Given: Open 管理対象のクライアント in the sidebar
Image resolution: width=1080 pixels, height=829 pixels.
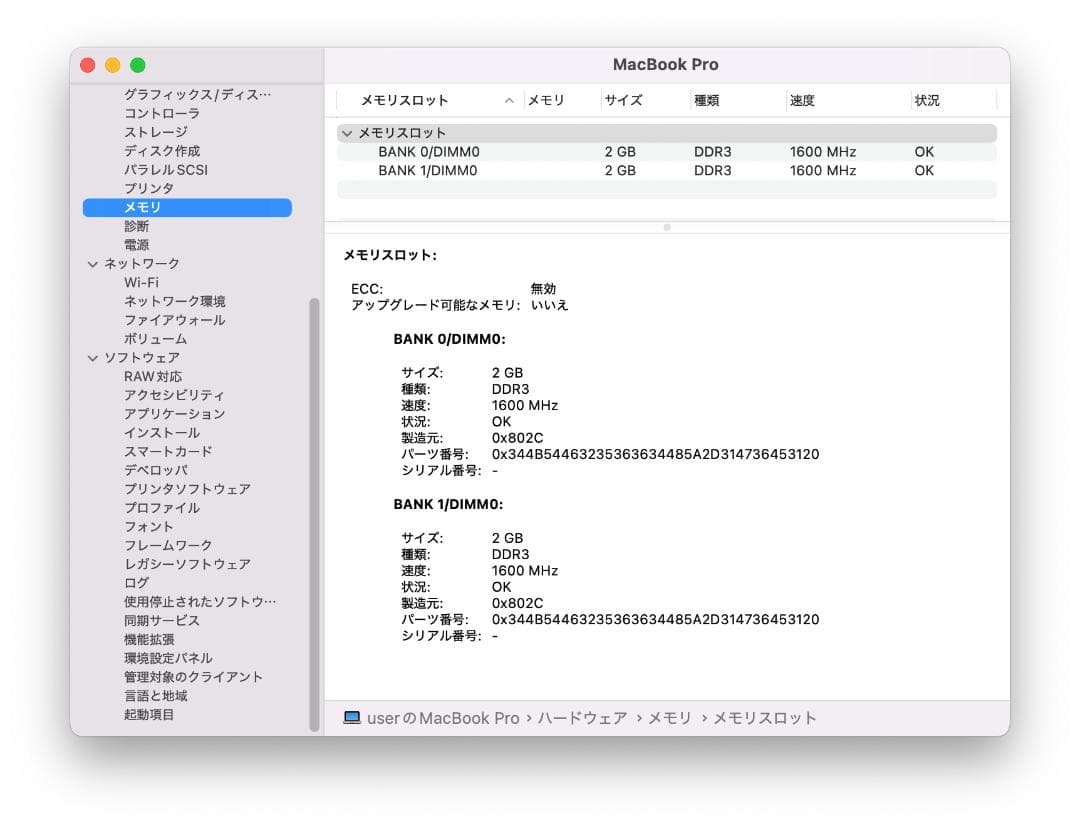Looking at the screenshot, I should [x=194, y=677].
